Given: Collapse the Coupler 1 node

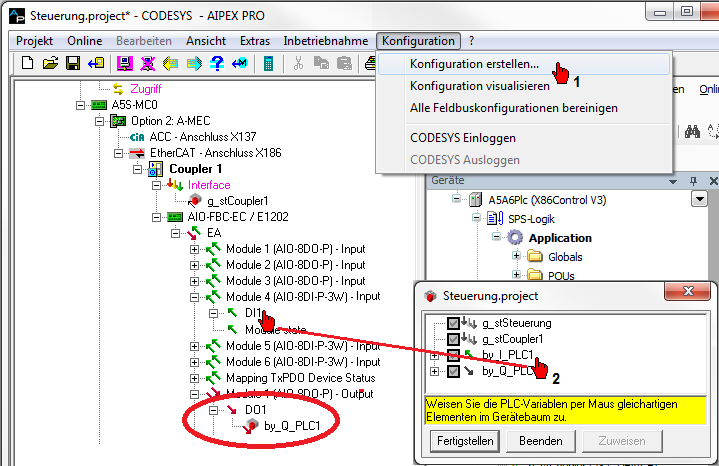Looking at the screenshot, I should coord(137,169).
